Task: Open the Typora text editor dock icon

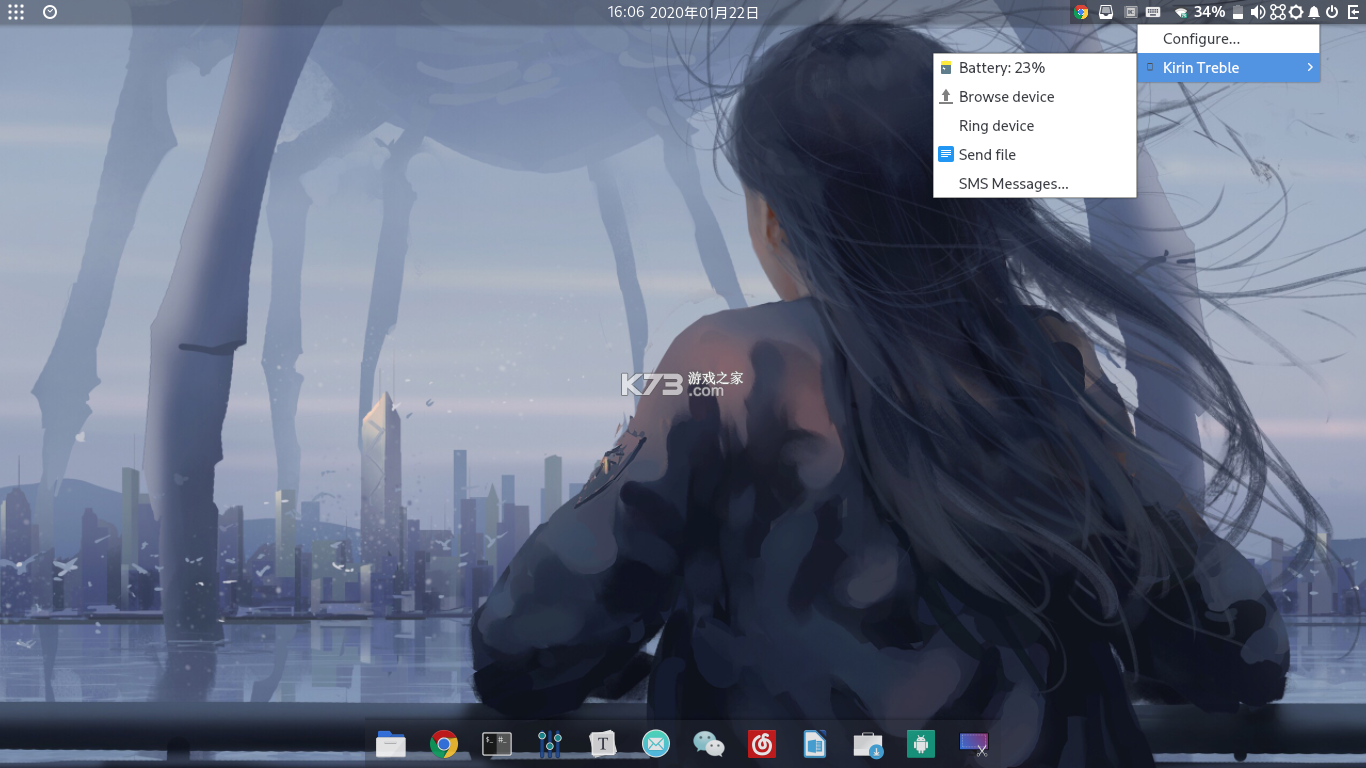Action: pyautogui.click(x=602, y=744)
